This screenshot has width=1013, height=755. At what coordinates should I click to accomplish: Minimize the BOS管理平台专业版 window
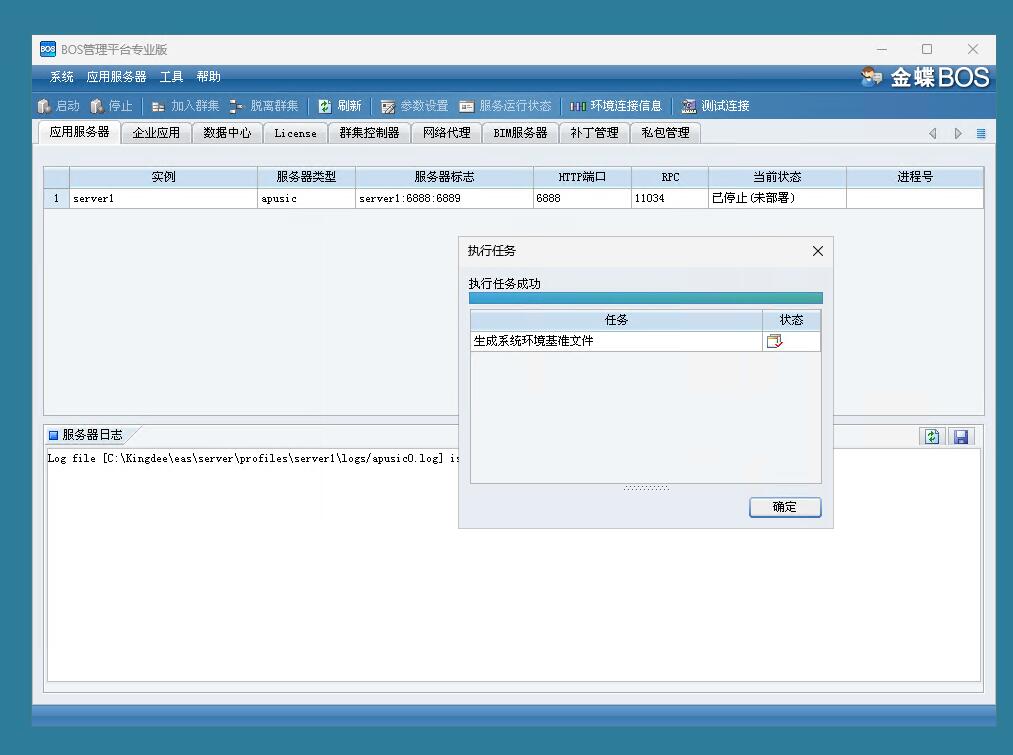pyautogui.click(x=882, y=49)
